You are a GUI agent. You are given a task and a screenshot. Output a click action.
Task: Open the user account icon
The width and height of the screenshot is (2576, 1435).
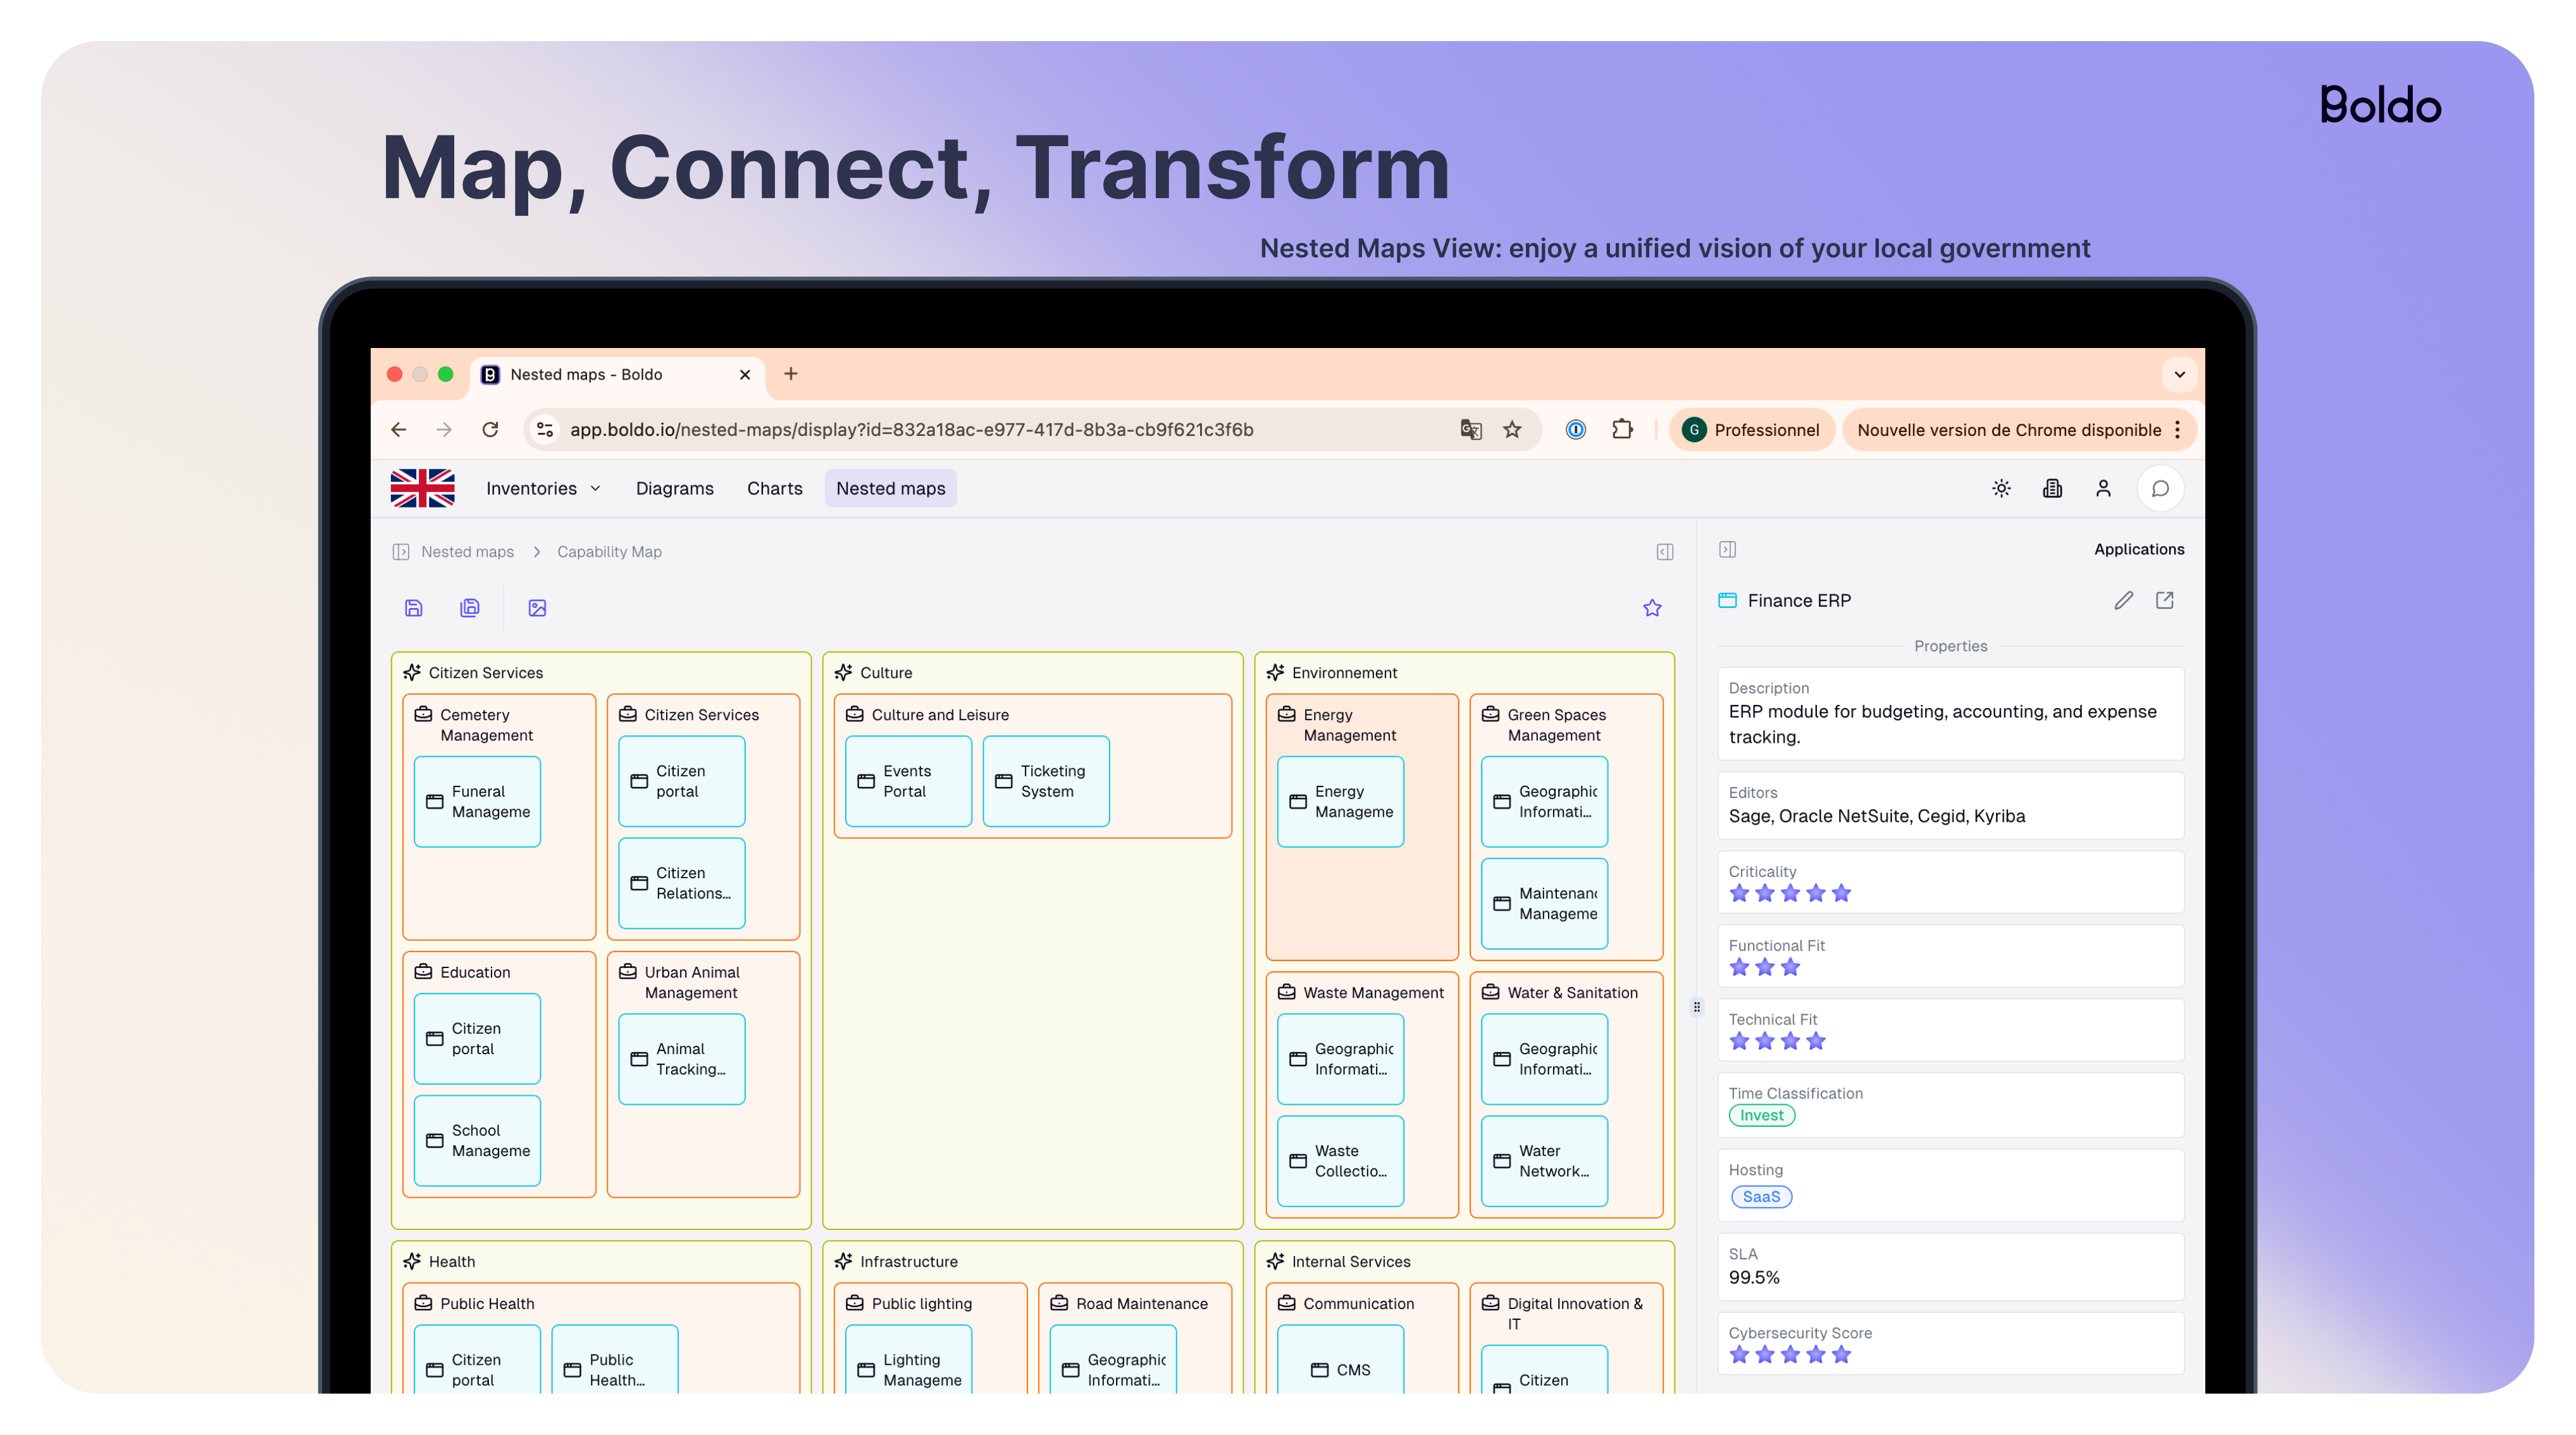coord(2103,488)
